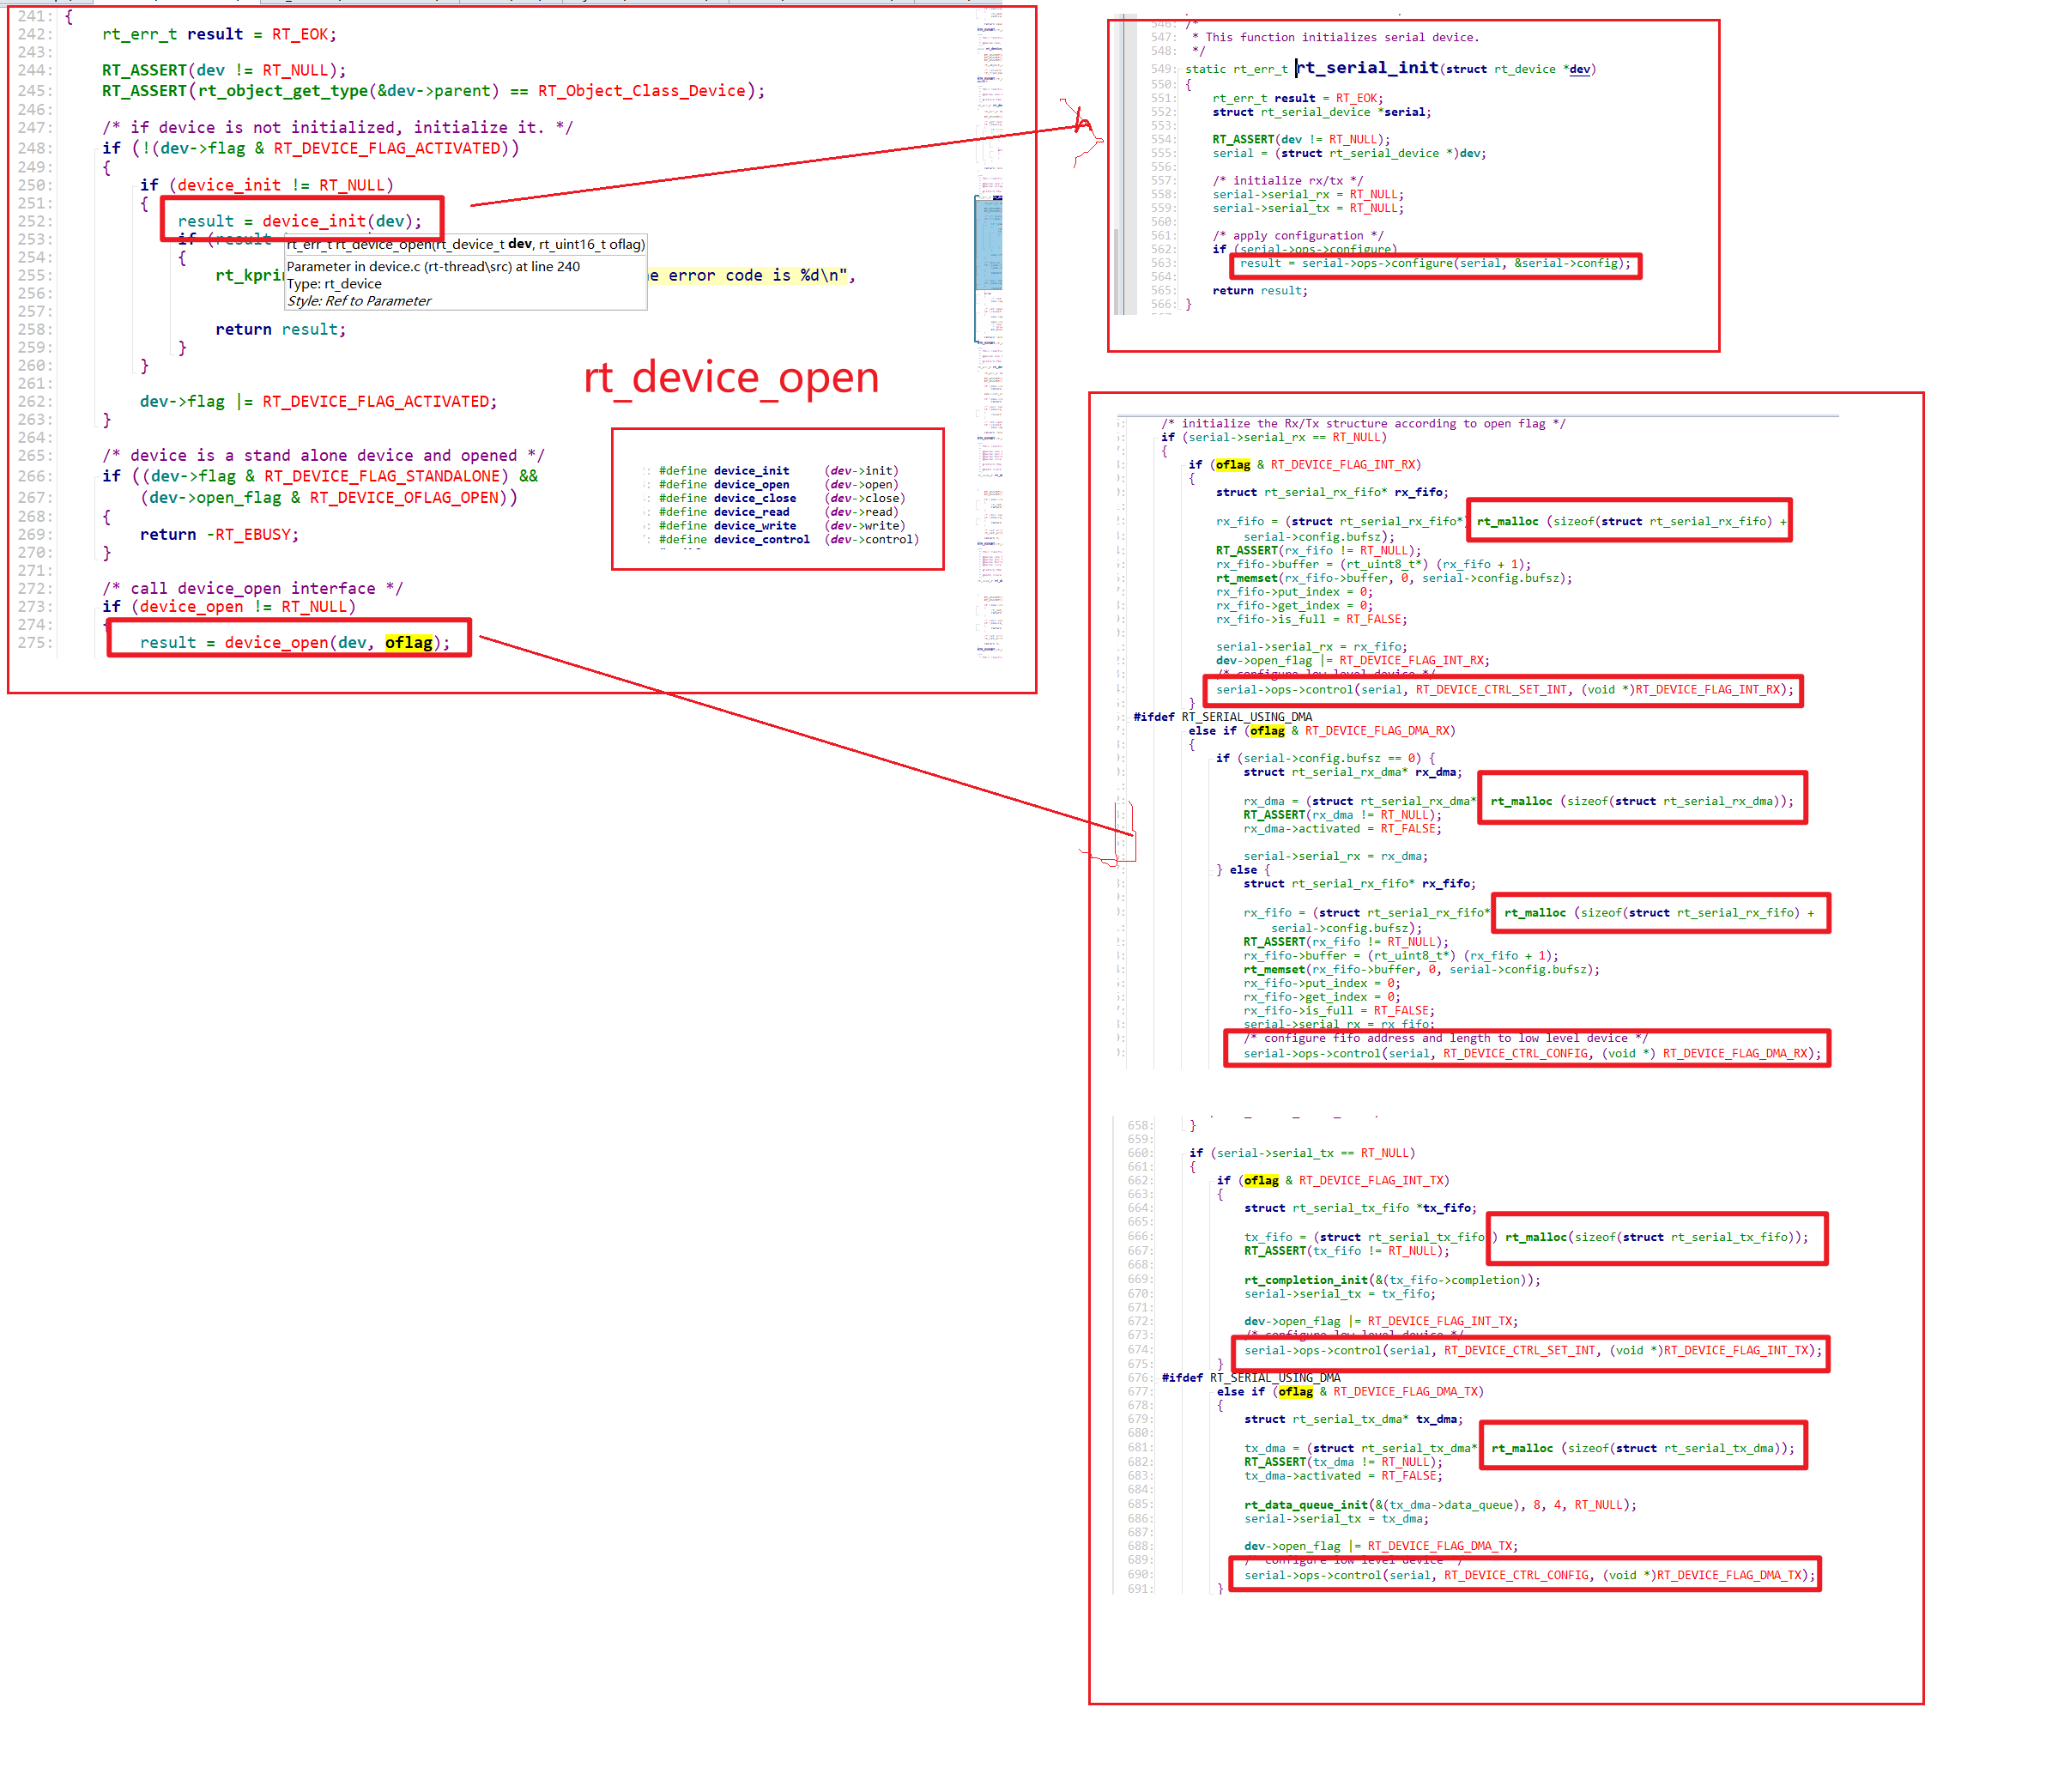2046x1792 pixels.
Task: Click highlighted oflag on line 275
Action: click(x=409, y=642)
